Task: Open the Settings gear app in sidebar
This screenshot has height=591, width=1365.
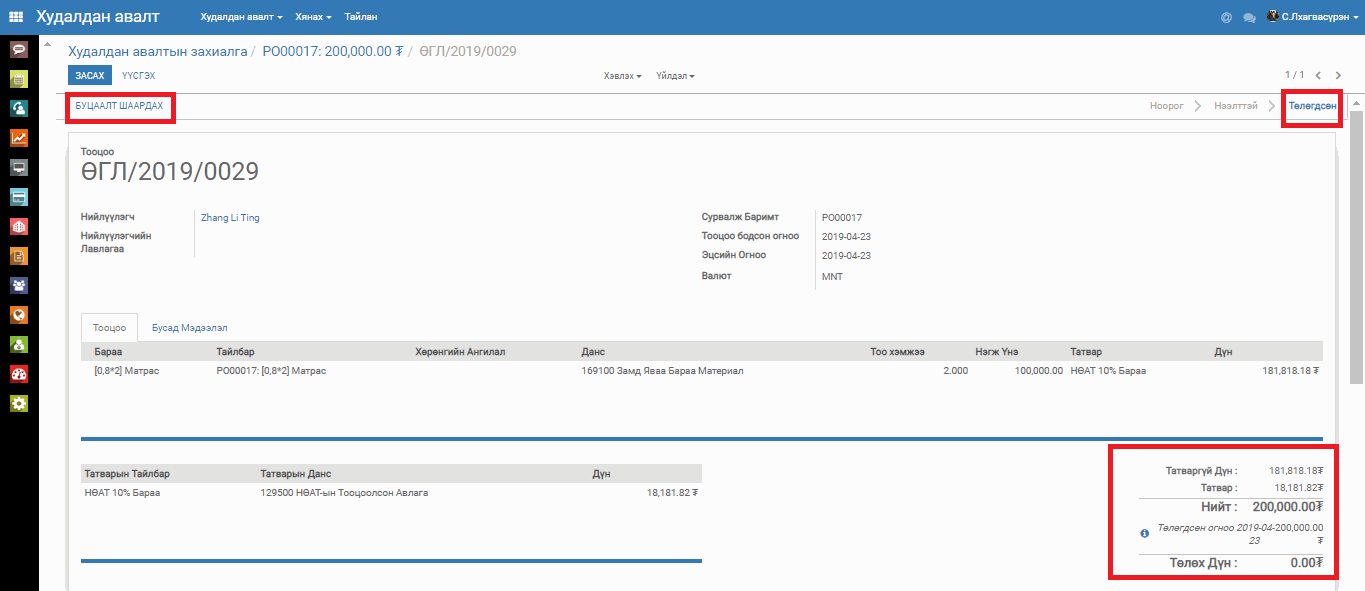Action: click(x=18, y=403)
